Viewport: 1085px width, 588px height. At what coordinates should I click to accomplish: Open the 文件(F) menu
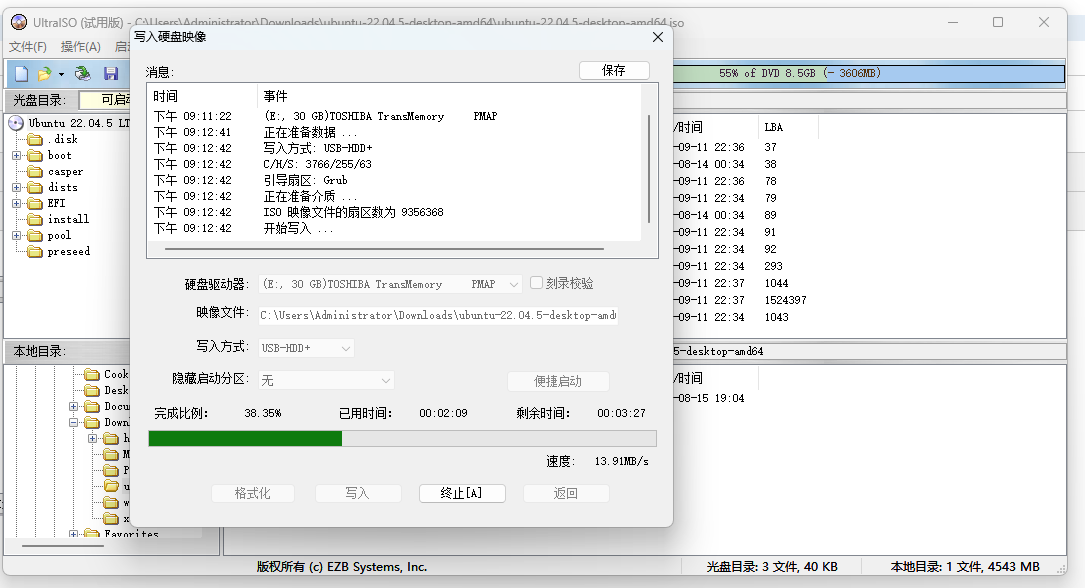point(28,47)
